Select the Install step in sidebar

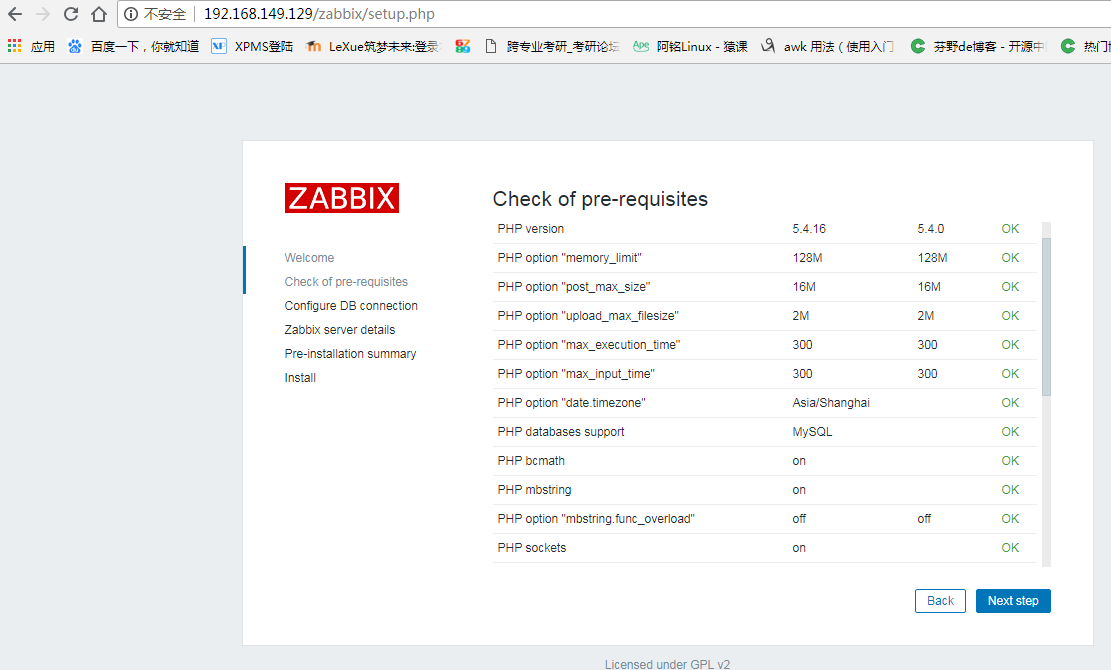pos(300,378)
